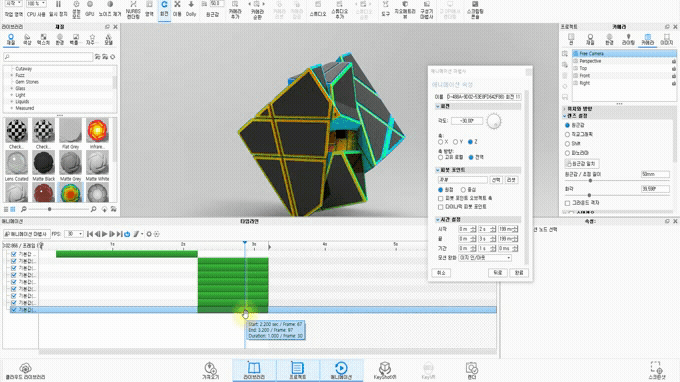
Task: Select the Pan camera tool
Action: tap(177, 9)
